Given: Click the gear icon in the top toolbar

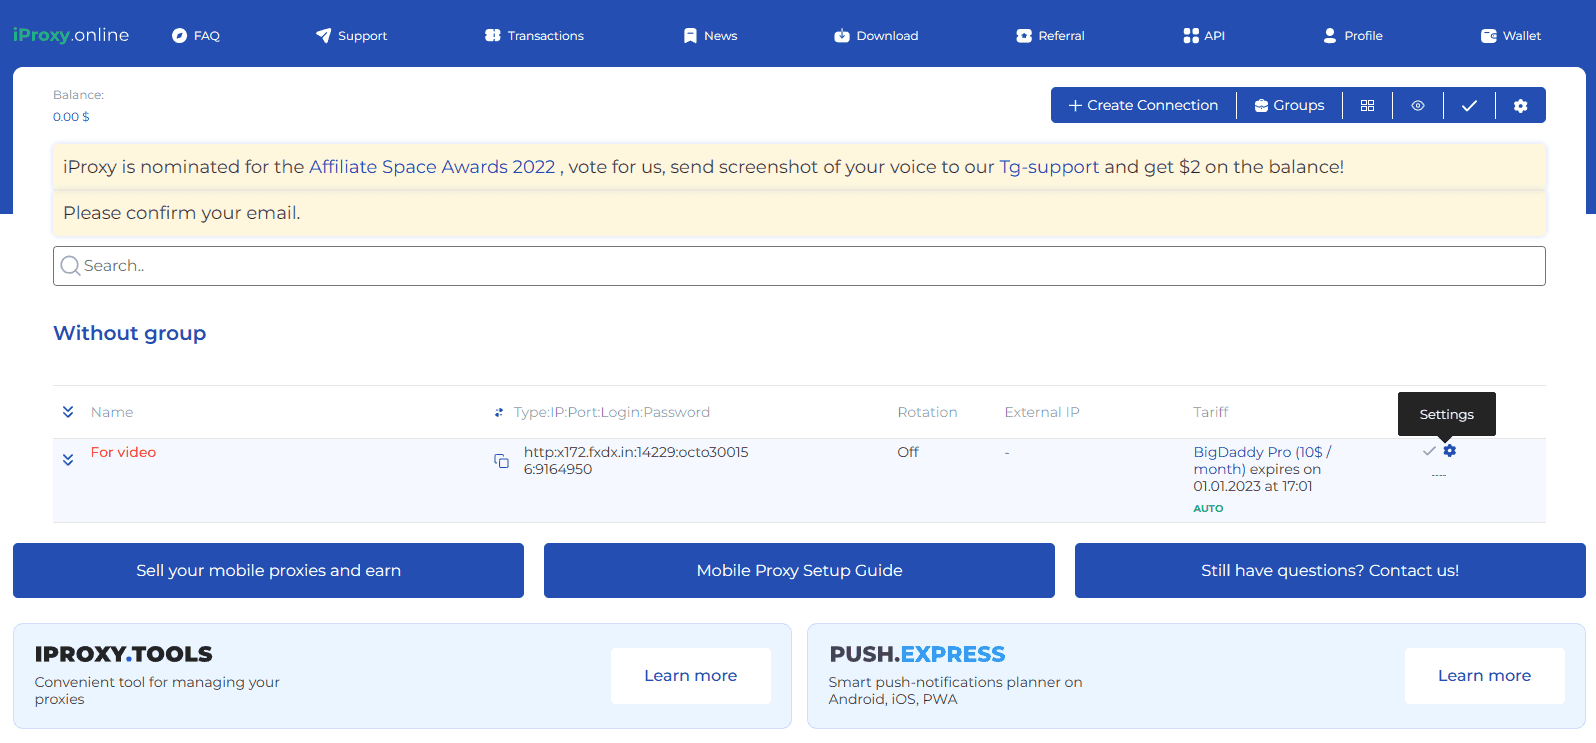Looking at the screenshot, I should [x=1520, y=105].
